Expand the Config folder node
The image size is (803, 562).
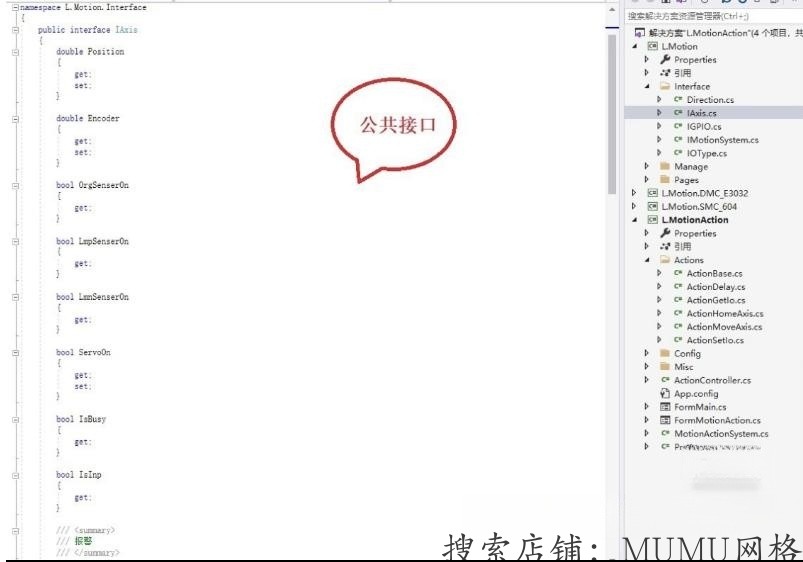[x=647, y=353]
